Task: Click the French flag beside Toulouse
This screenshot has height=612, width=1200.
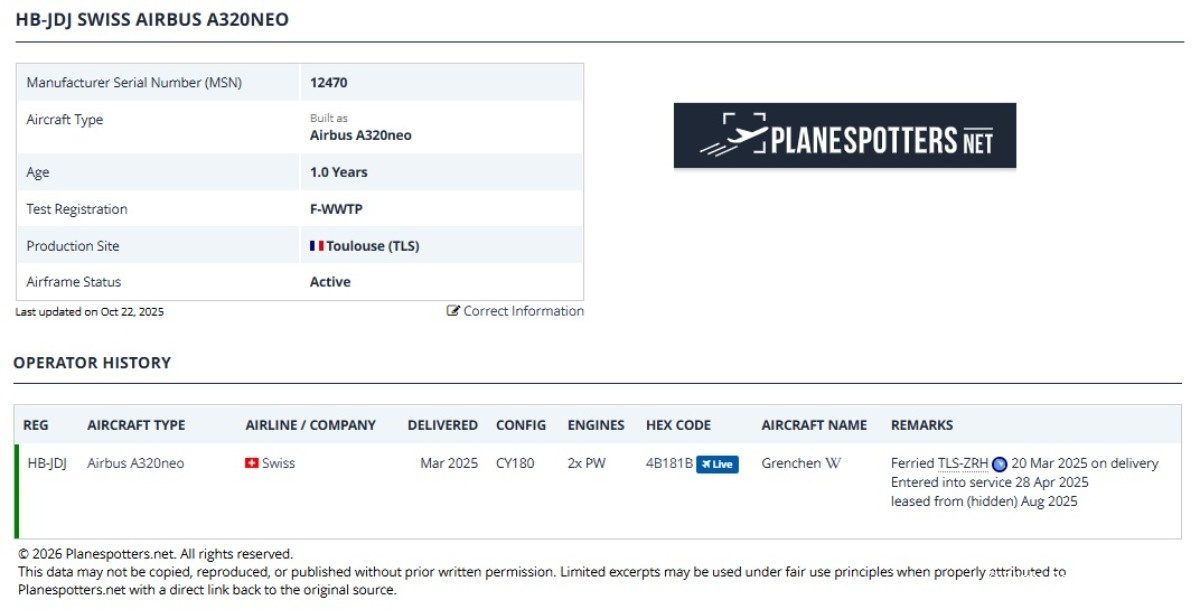Action: (x=316, y=246)
